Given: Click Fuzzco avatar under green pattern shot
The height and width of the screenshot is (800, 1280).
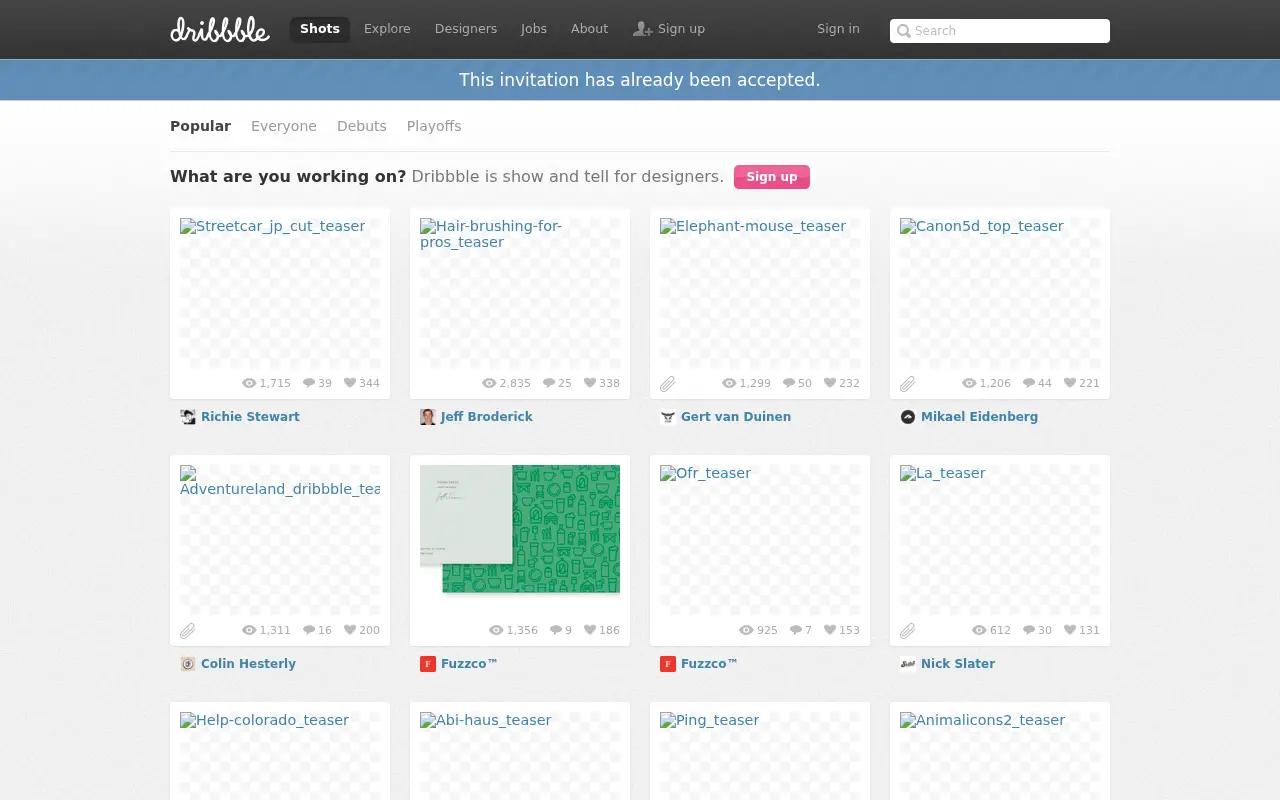Looking at the screenshot, I should pos(428,664).
